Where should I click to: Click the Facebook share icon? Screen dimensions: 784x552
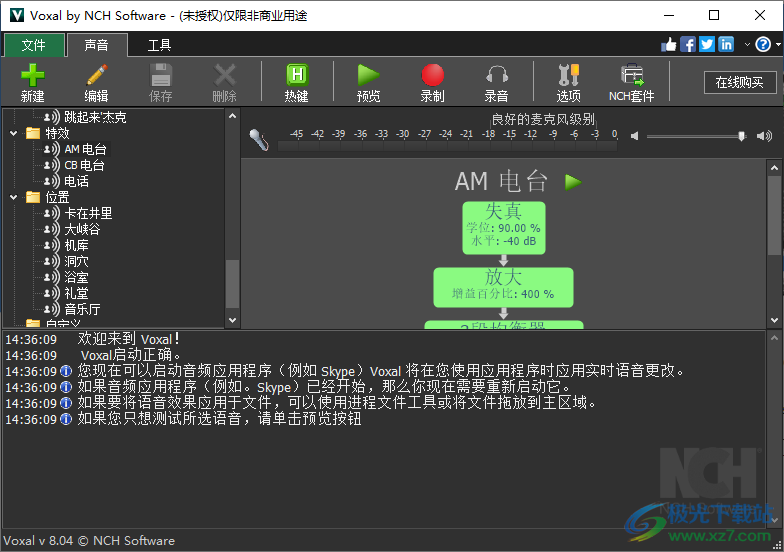[x=688, y=45]
